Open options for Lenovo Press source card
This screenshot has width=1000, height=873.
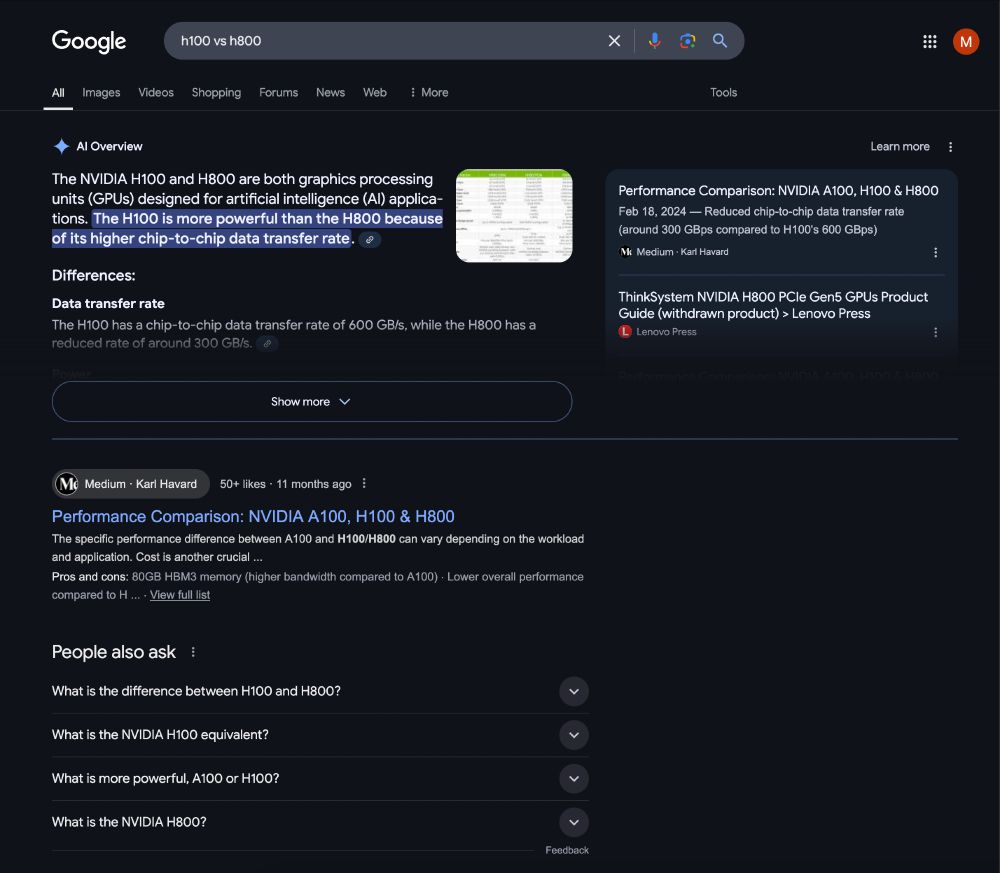[935, 332]
